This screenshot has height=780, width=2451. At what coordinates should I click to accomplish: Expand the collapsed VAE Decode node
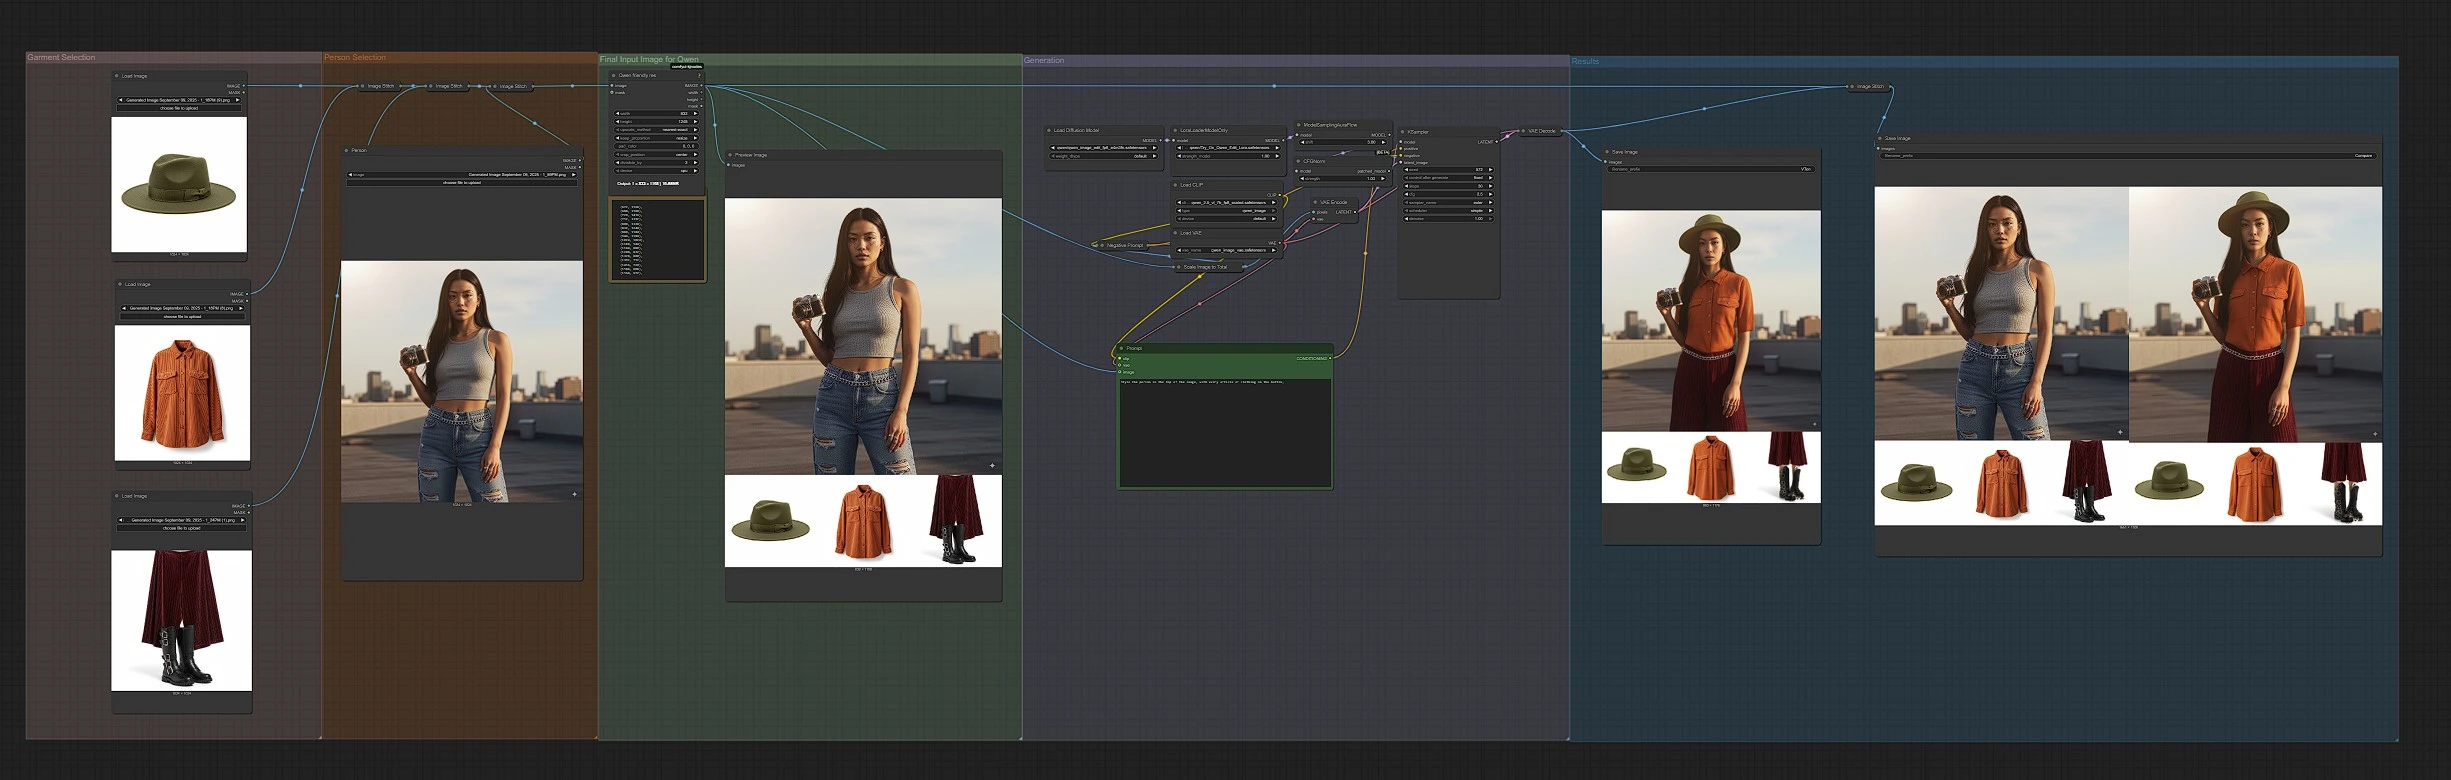[1523, 131]
